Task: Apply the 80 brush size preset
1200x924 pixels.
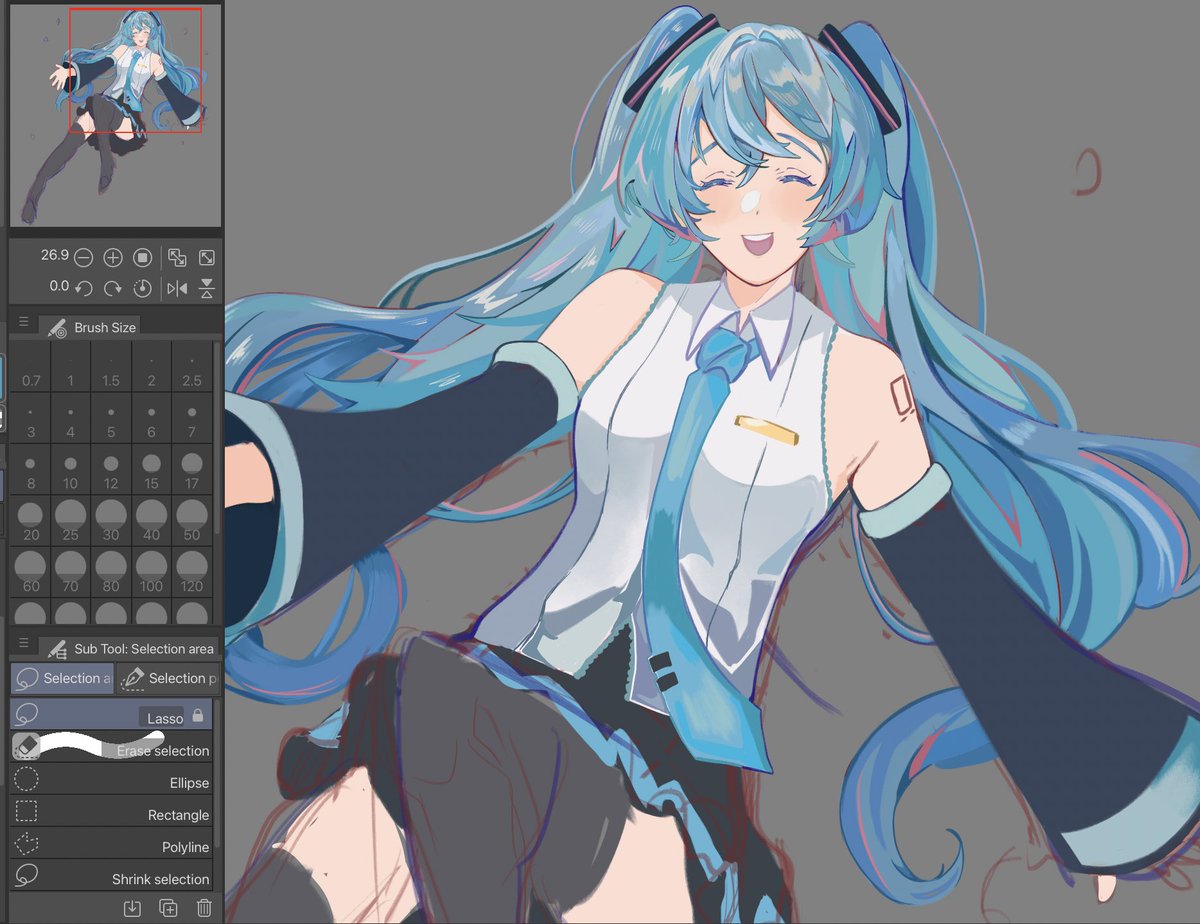Action: (x=111, y=572)
